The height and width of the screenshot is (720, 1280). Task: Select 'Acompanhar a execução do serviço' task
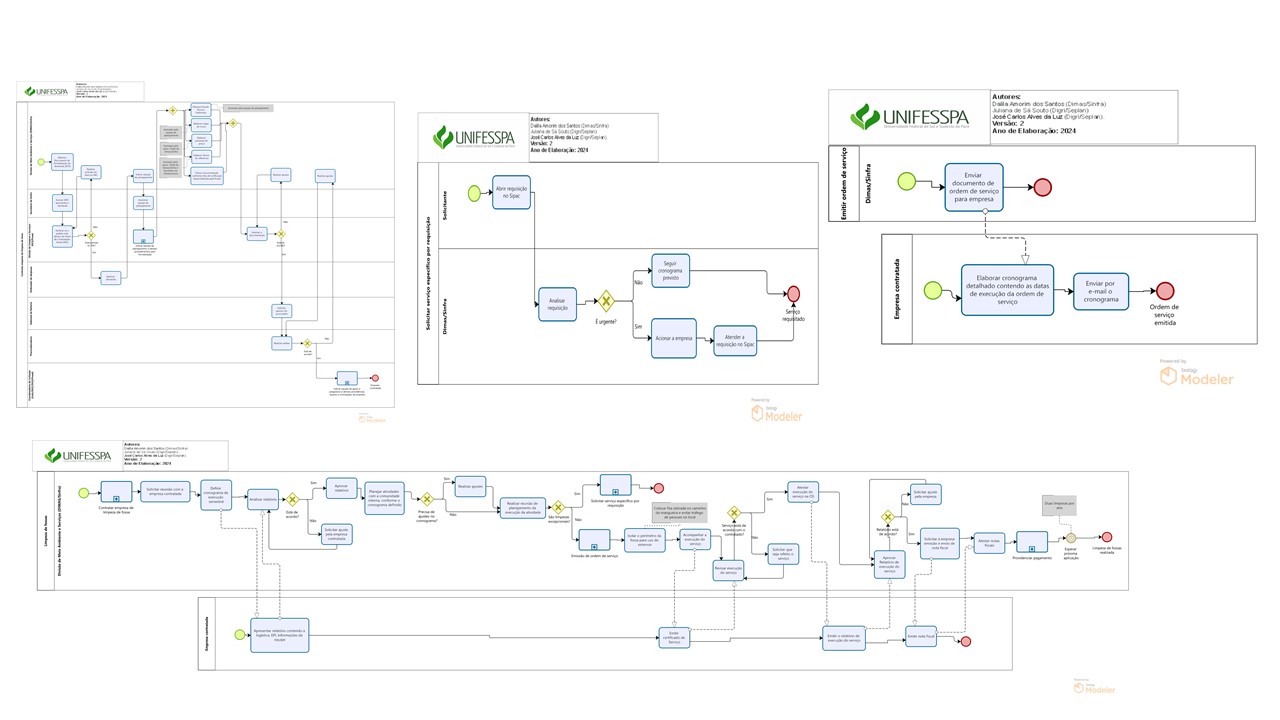695,539
